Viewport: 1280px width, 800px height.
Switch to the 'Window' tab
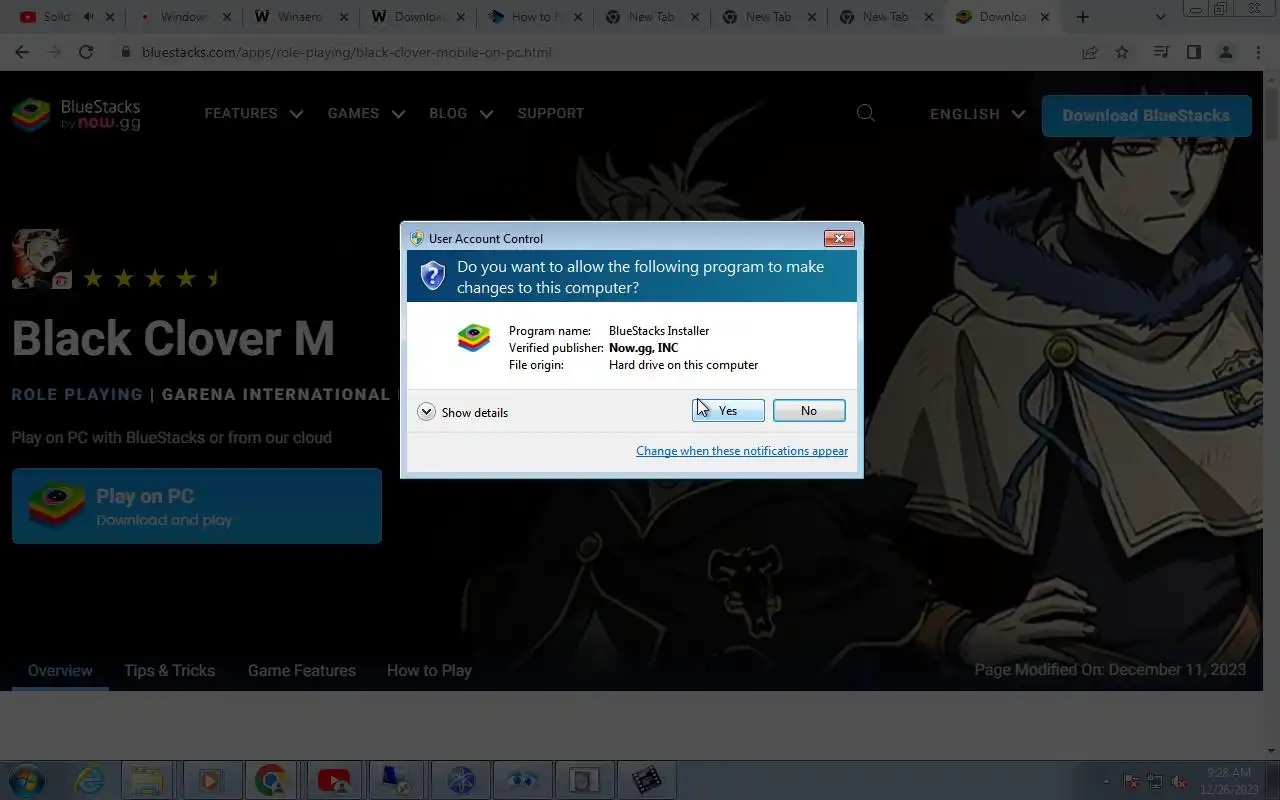(x=183, y=17)
